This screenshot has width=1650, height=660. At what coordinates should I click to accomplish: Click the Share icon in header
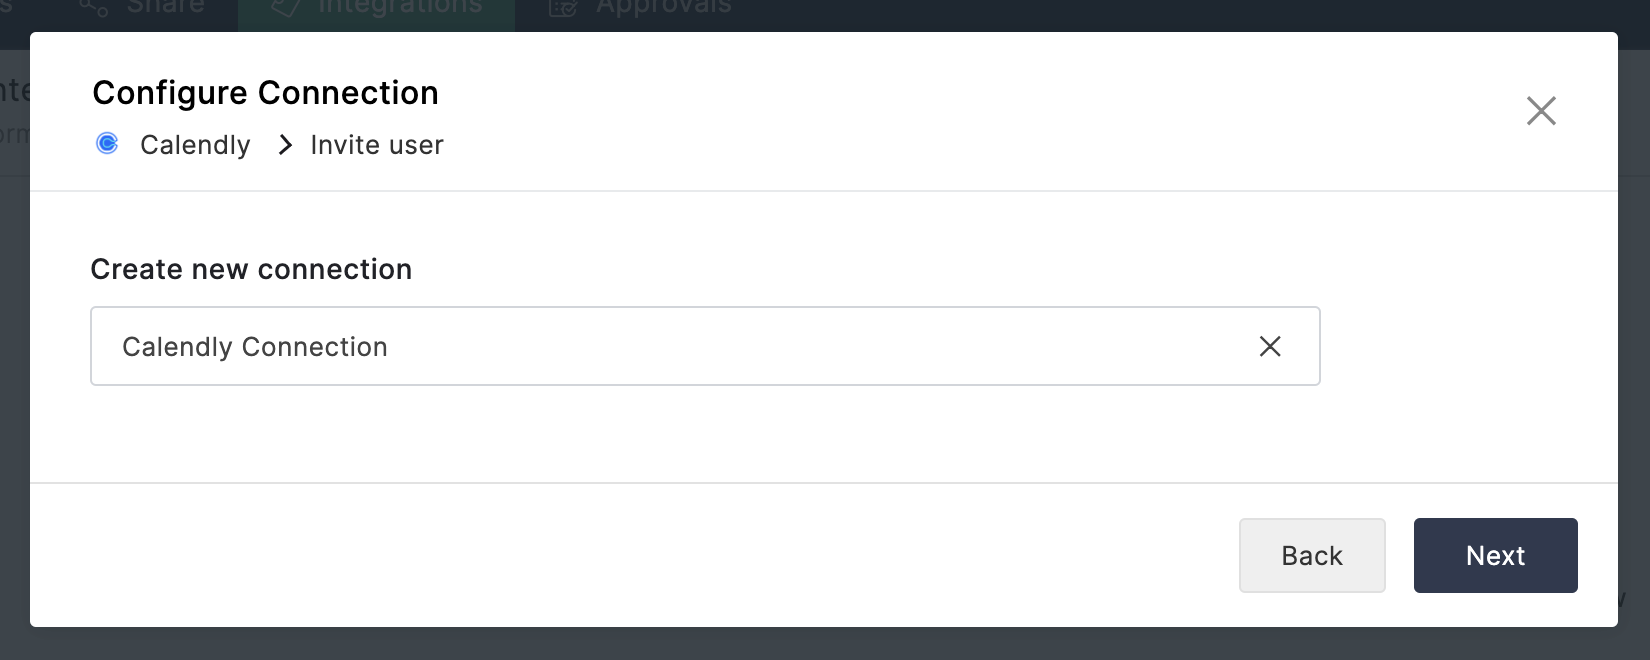94,9
